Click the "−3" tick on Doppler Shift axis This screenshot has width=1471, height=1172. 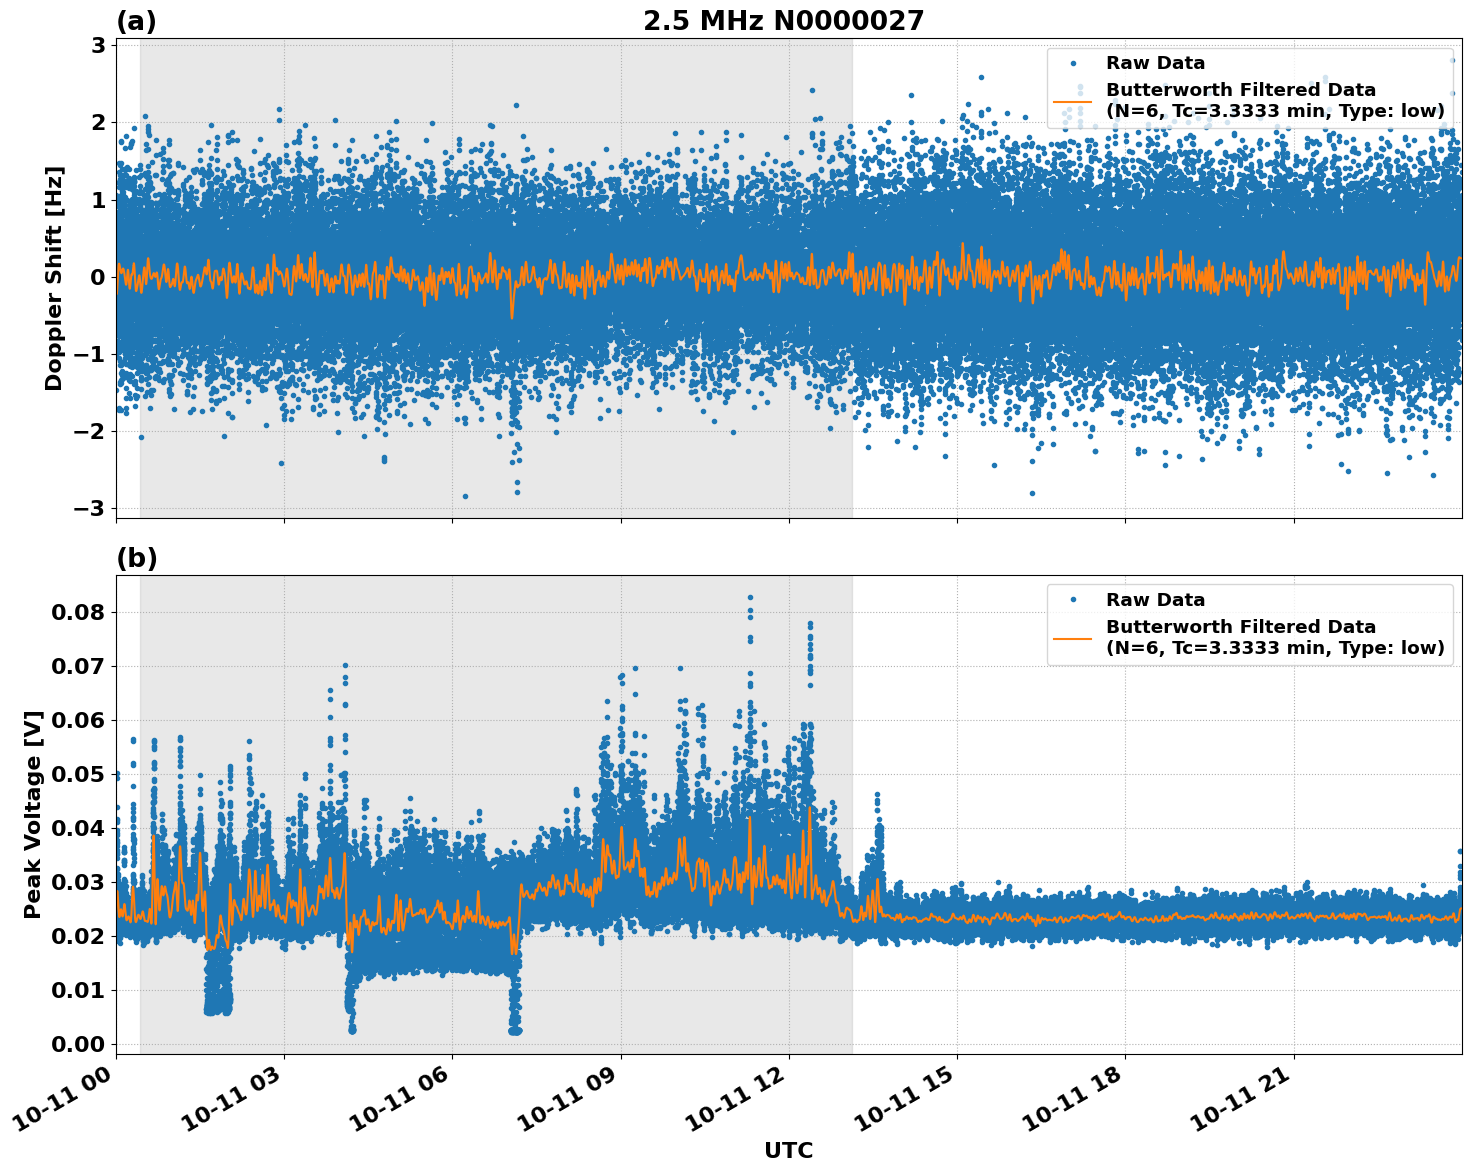click(90, 508)
